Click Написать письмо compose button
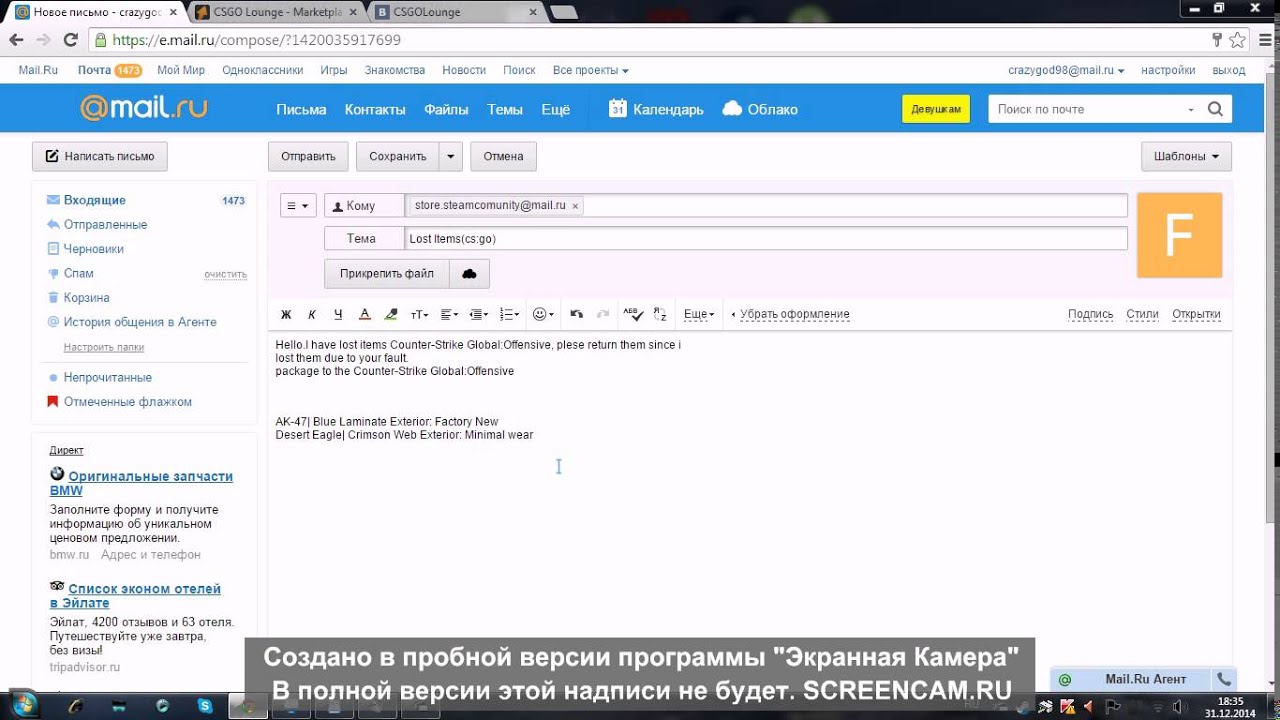 point(100,157)
